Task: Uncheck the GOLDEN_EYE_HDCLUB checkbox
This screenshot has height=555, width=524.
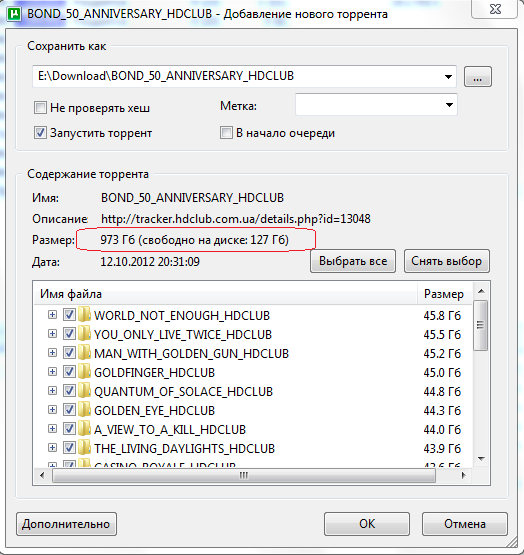Action: 69,410
